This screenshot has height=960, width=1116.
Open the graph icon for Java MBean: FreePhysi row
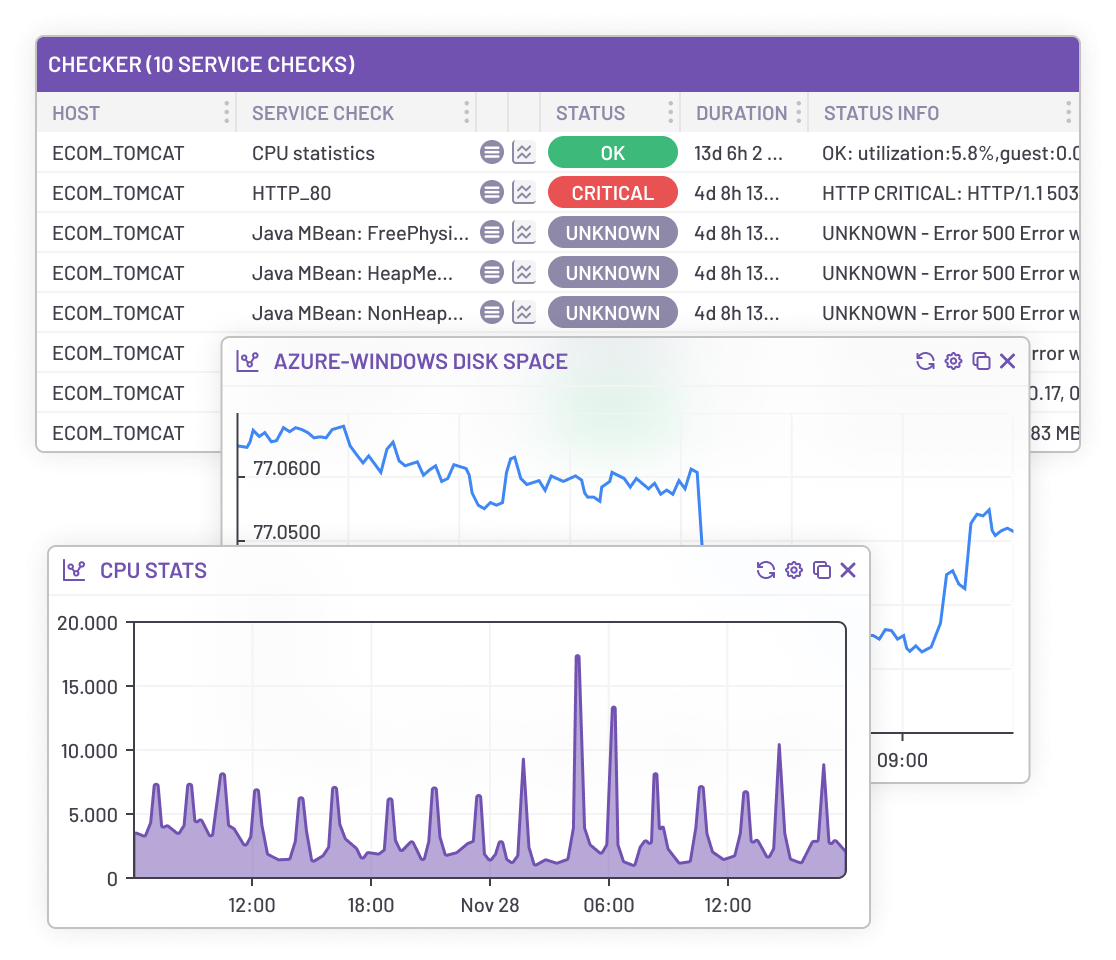tap(523, 232)
